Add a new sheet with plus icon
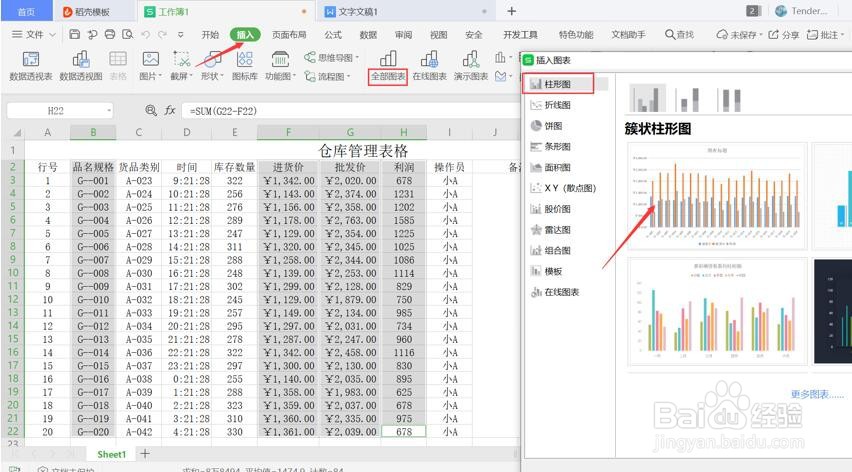 click(x=145, y=454)
